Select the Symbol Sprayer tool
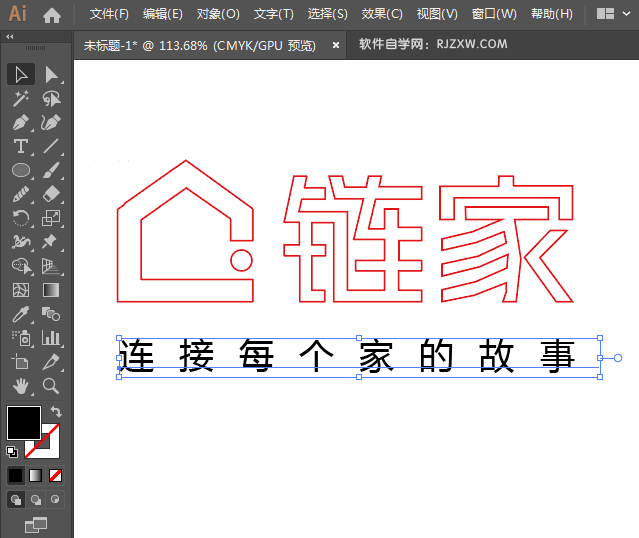This screenshot has height=538, width=639. pos(21,338)
